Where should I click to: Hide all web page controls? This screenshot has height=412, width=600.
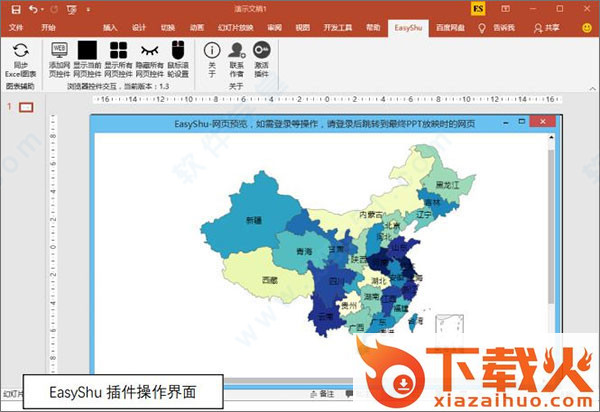click(x=149, y=50)
